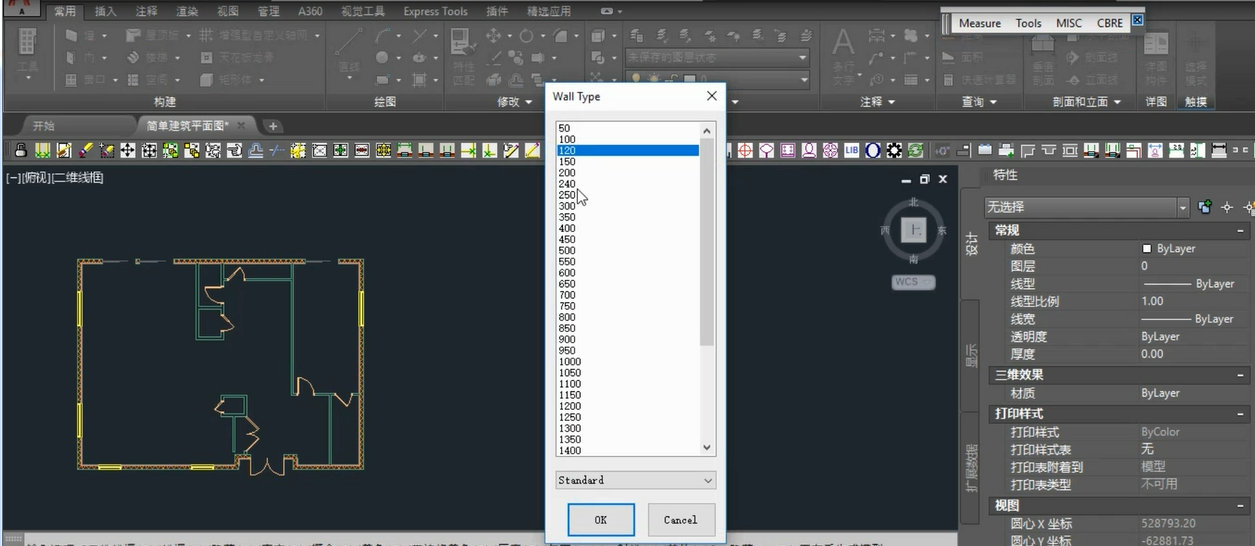Screen dimensions: 1255x546
Task: Click the Wall Type list scroll down arrow
Action: tap(707, 448)
